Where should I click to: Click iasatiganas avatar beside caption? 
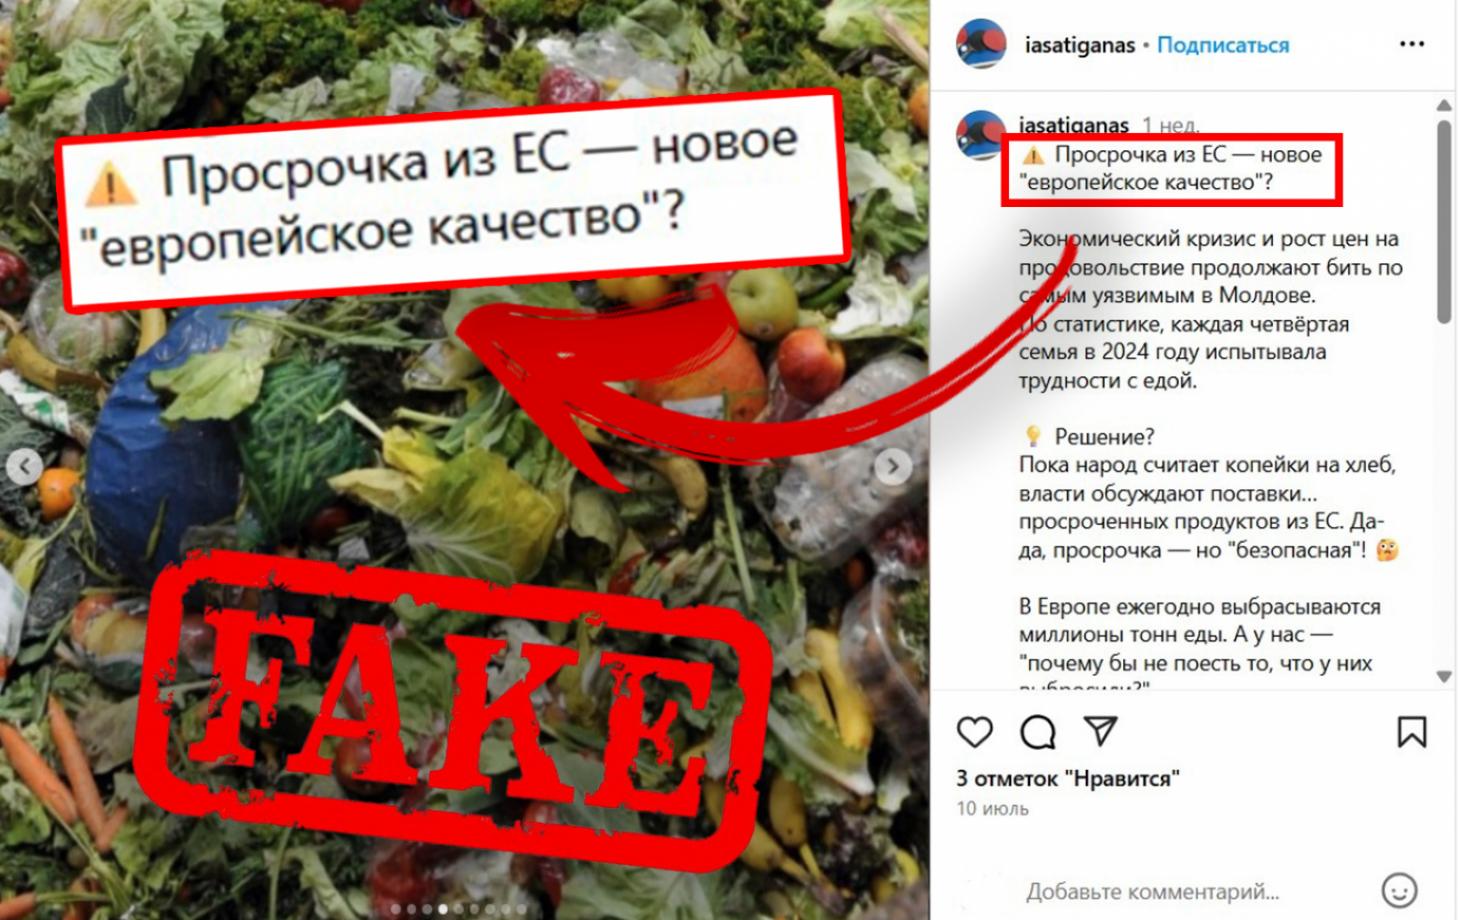point(981,134)
